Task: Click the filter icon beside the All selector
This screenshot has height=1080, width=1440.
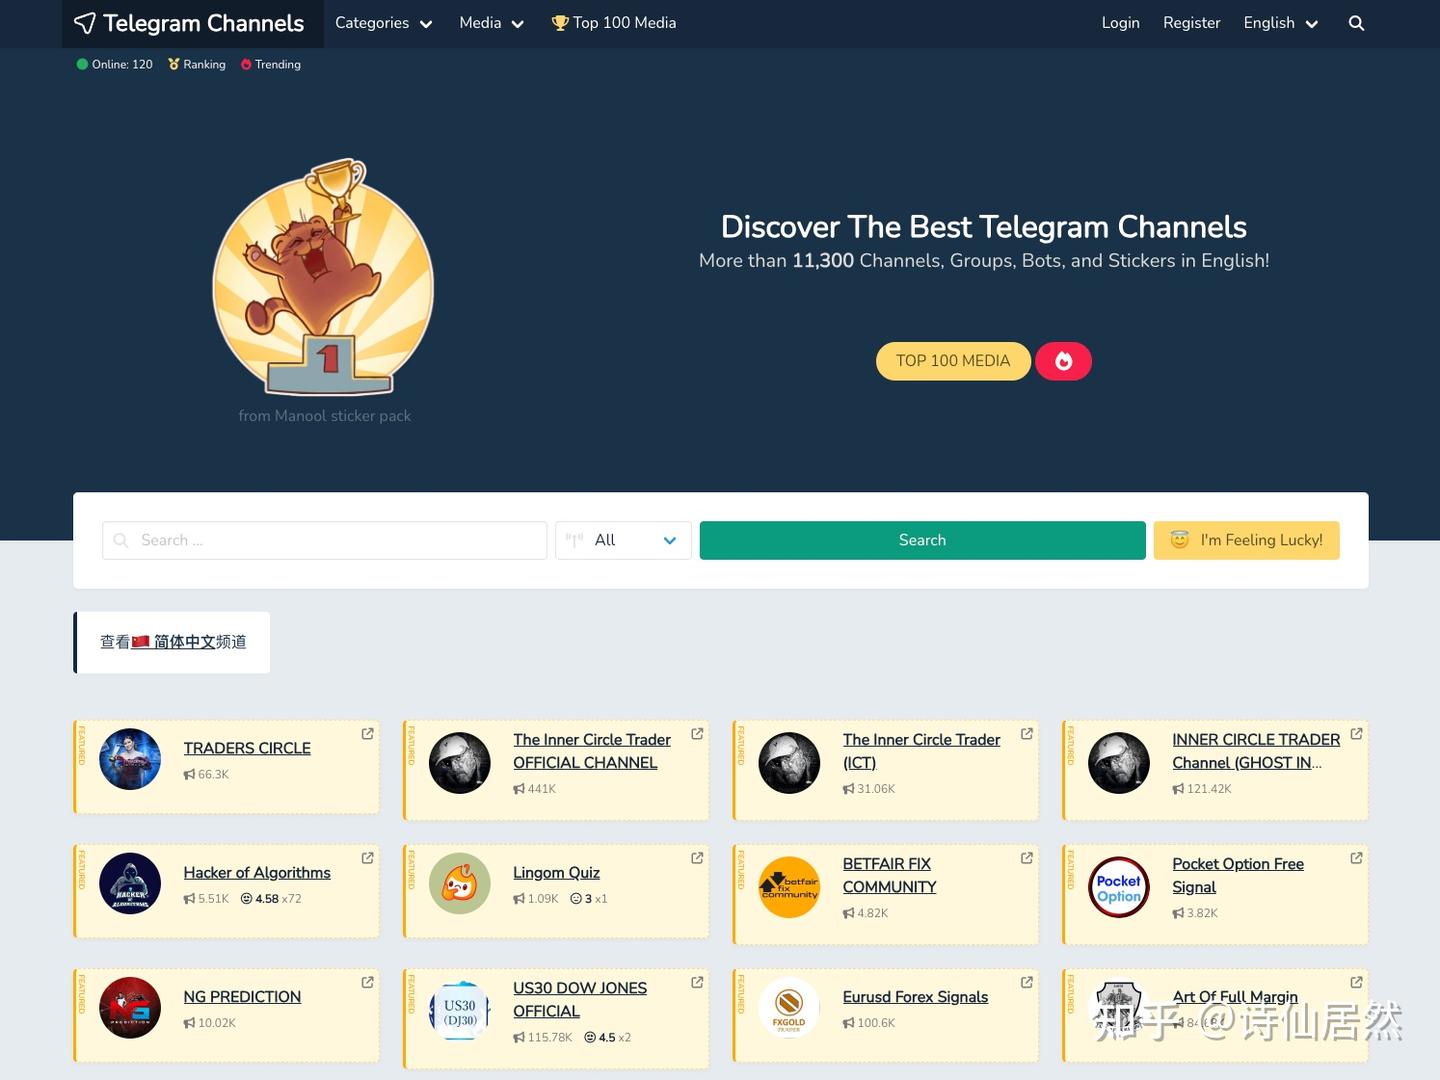Action: pyautogui.click(x=573, y=540)
